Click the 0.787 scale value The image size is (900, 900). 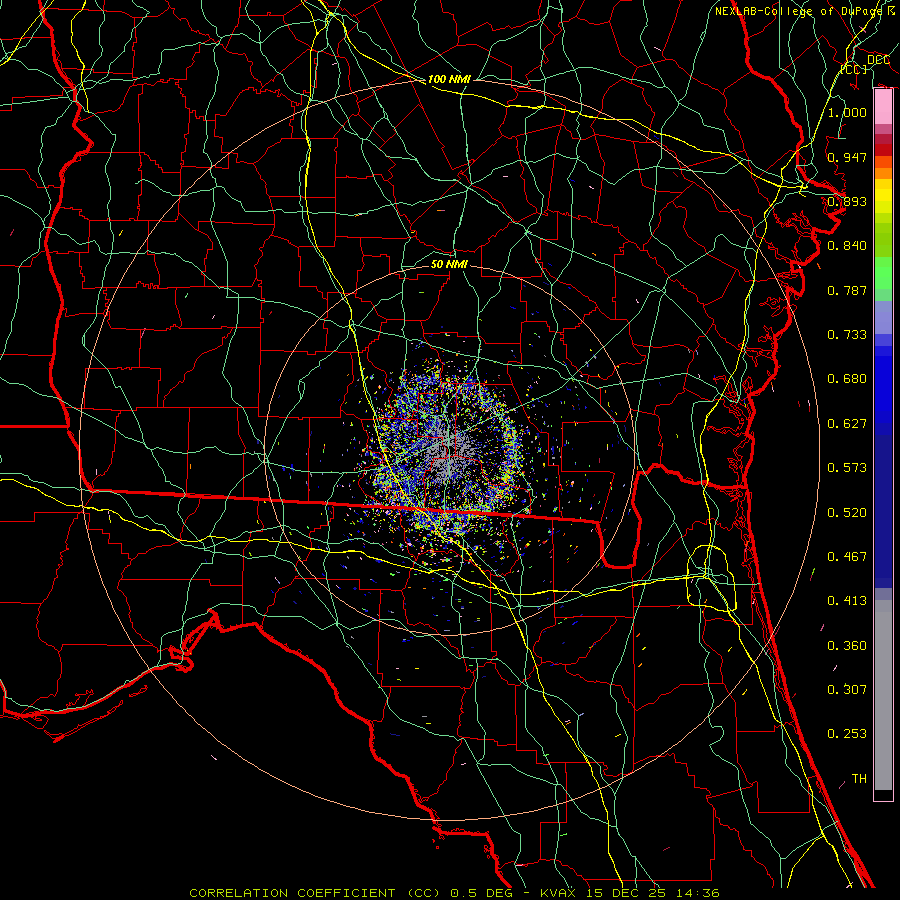pyautogui.click(x=847, y=290)
